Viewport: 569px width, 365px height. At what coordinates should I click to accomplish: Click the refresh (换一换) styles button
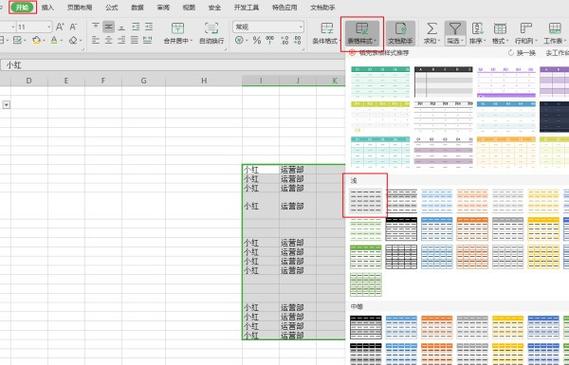[x=522, y=53]
